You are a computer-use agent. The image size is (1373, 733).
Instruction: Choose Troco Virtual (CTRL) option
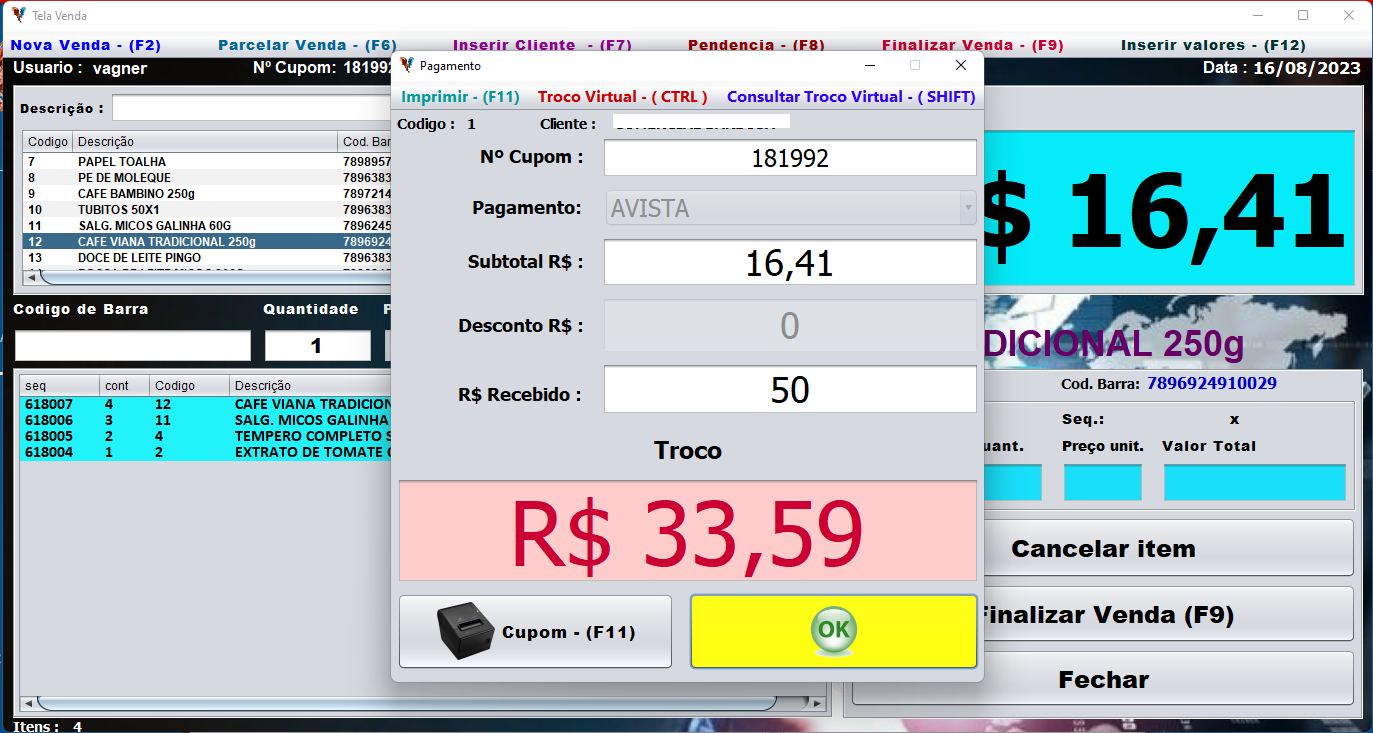622,97
